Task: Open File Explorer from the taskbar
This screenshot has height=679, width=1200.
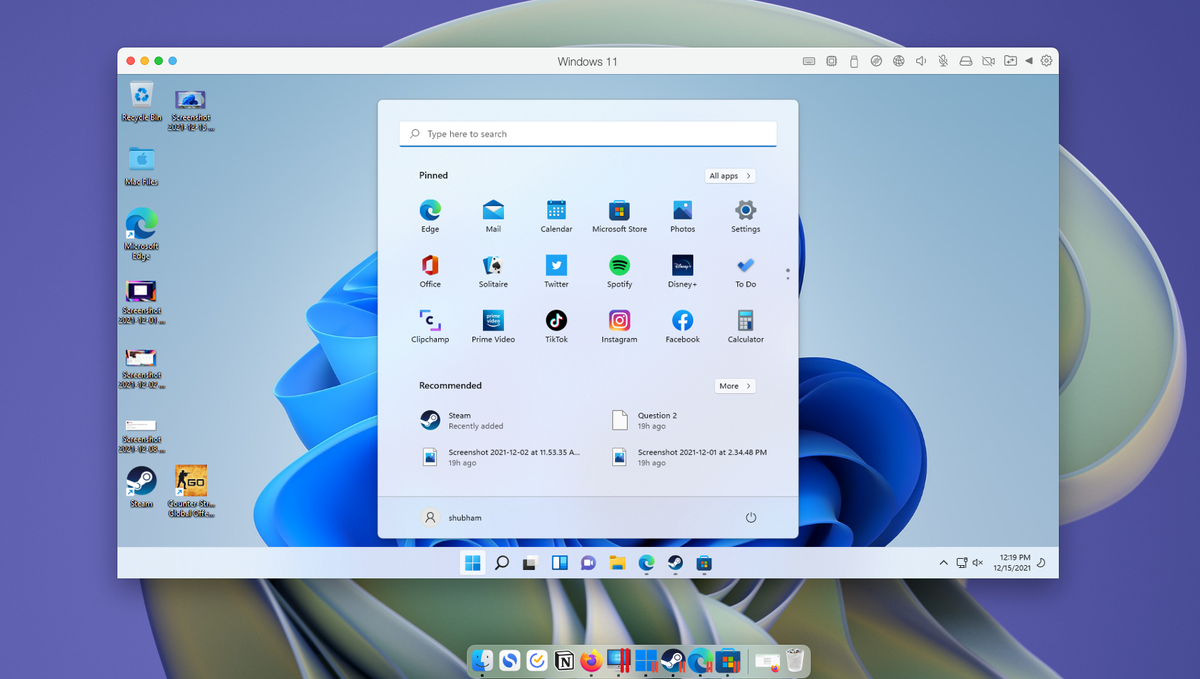Action: [x=617, y=563]
